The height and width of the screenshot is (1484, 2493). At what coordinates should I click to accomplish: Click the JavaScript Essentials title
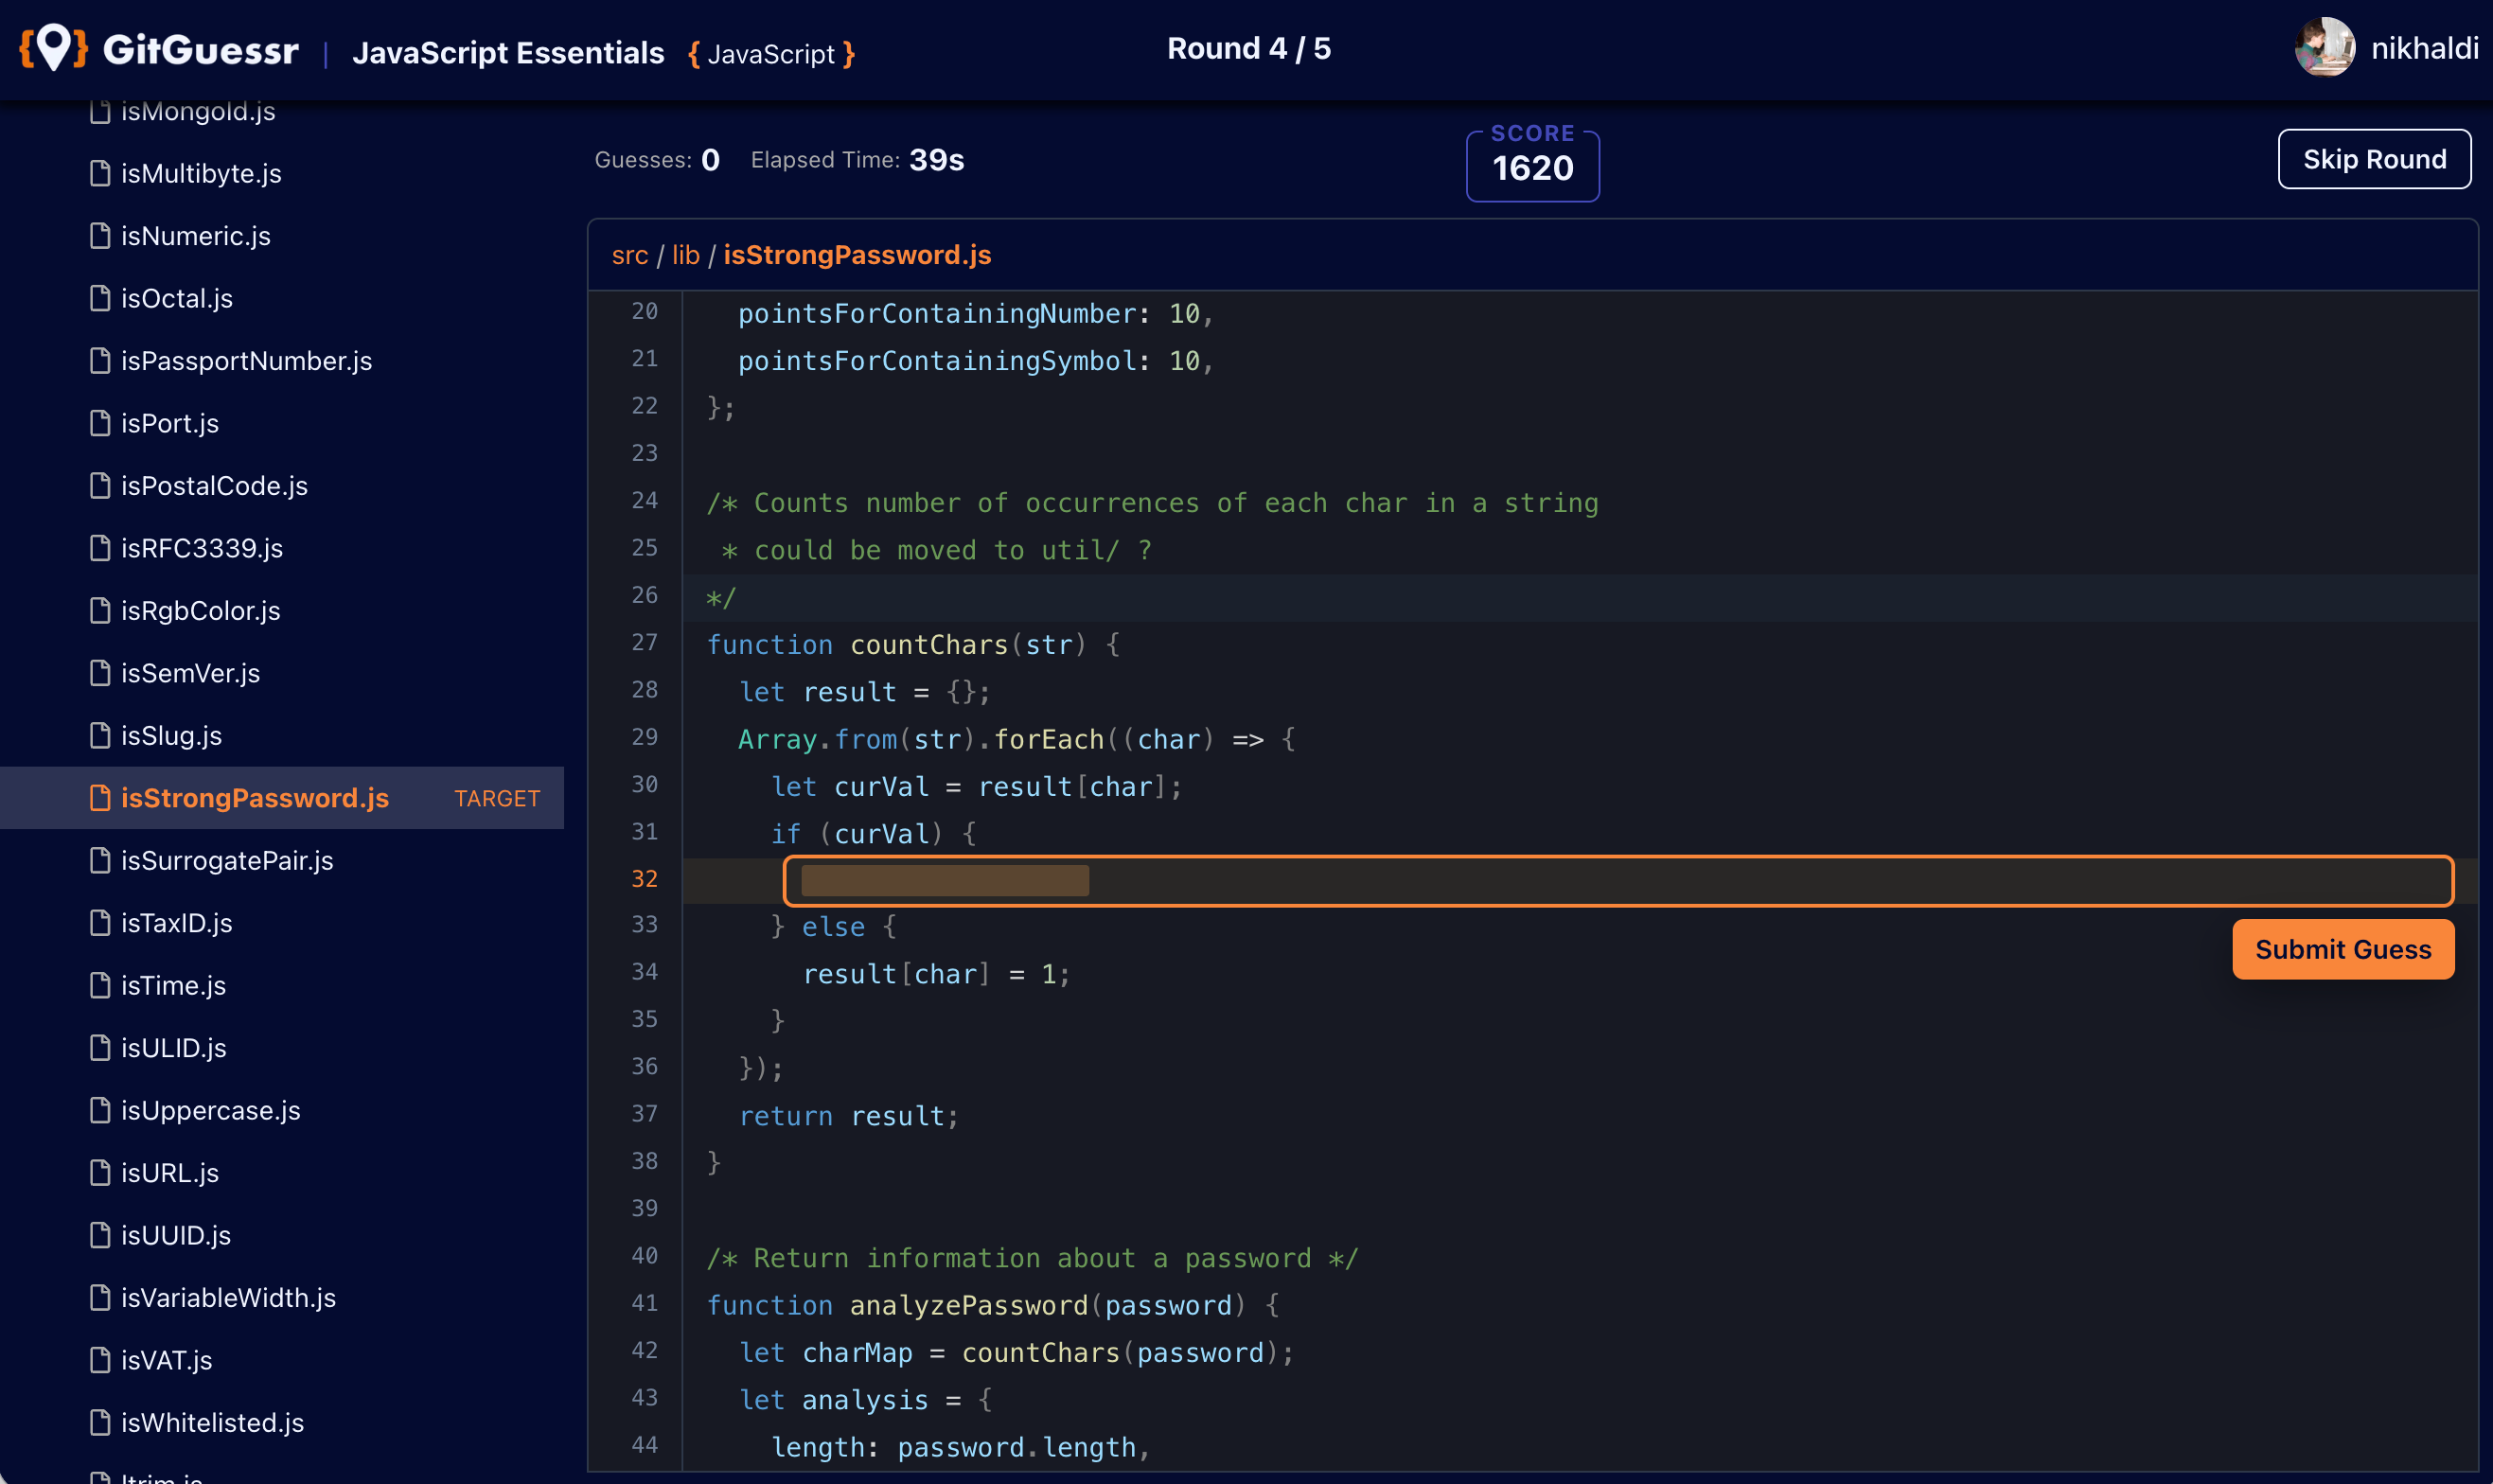point(508,52)
